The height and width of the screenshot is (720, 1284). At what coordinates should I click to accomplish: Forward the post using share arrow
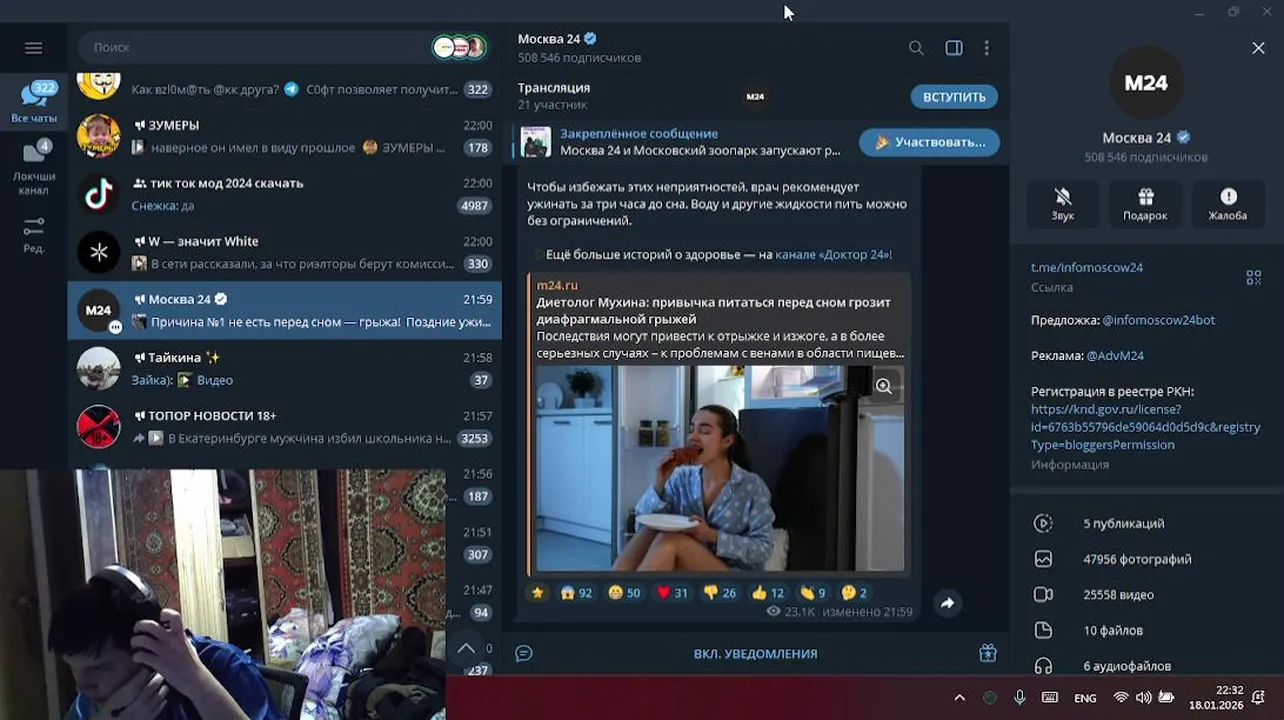pyautogui.click(x=947, y=603)
